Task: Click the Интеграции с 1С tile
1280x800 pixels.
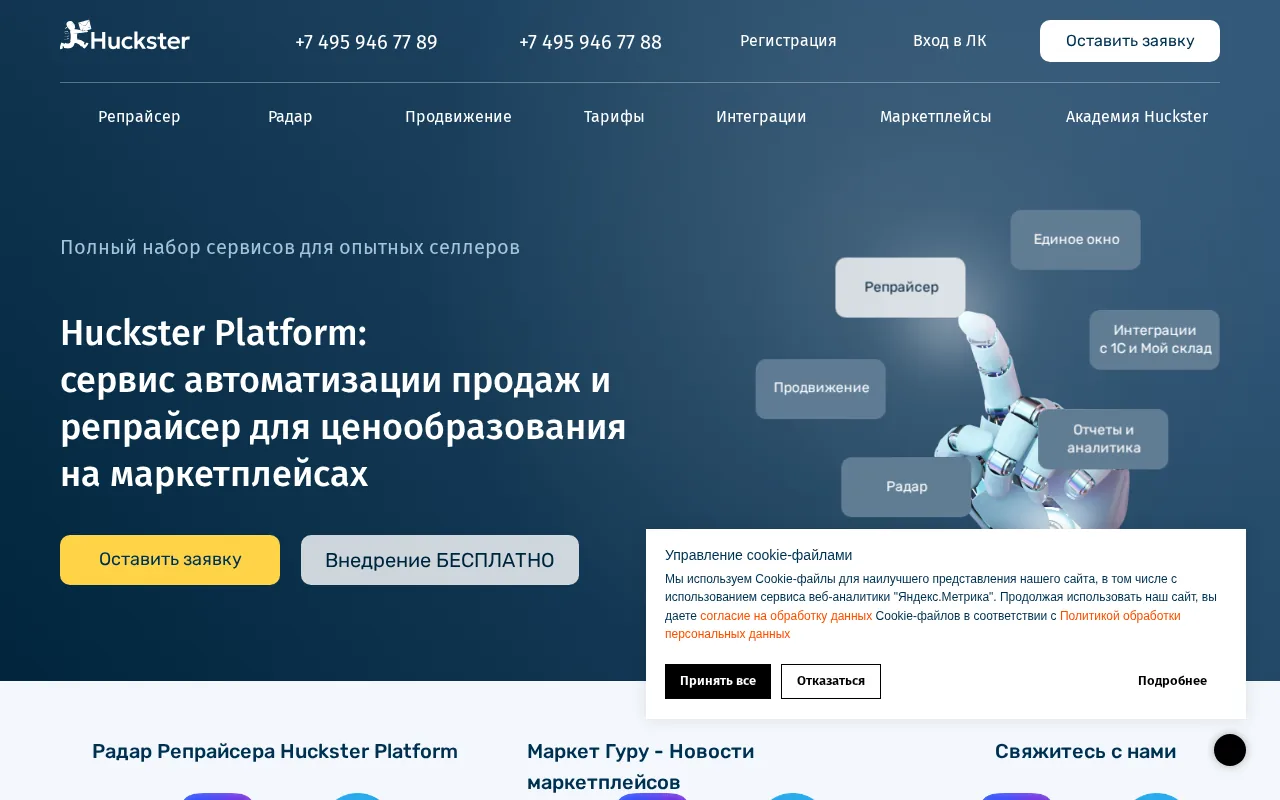Action: click(1155, 340)
